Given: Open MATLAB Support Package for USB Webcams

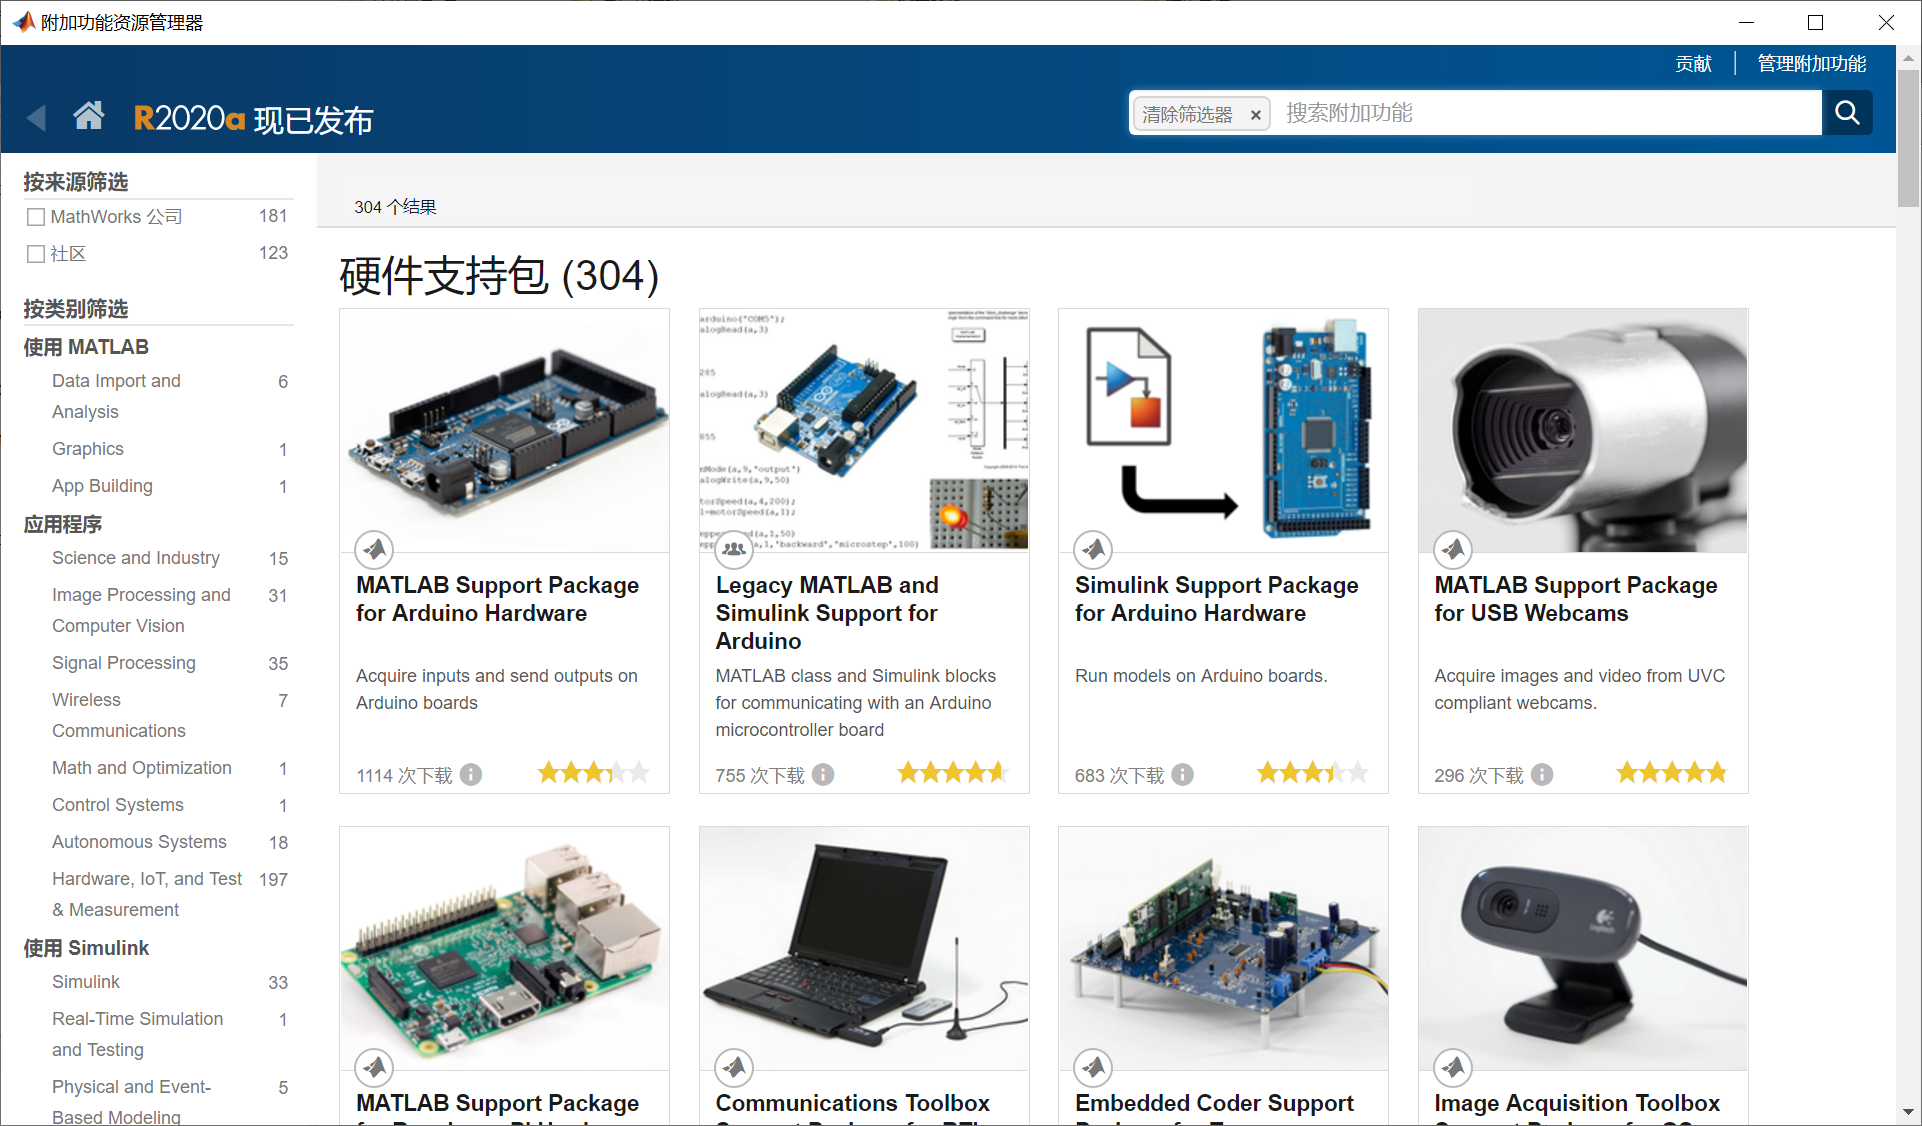Looking at the screenshot, I should coord(1576,599).
